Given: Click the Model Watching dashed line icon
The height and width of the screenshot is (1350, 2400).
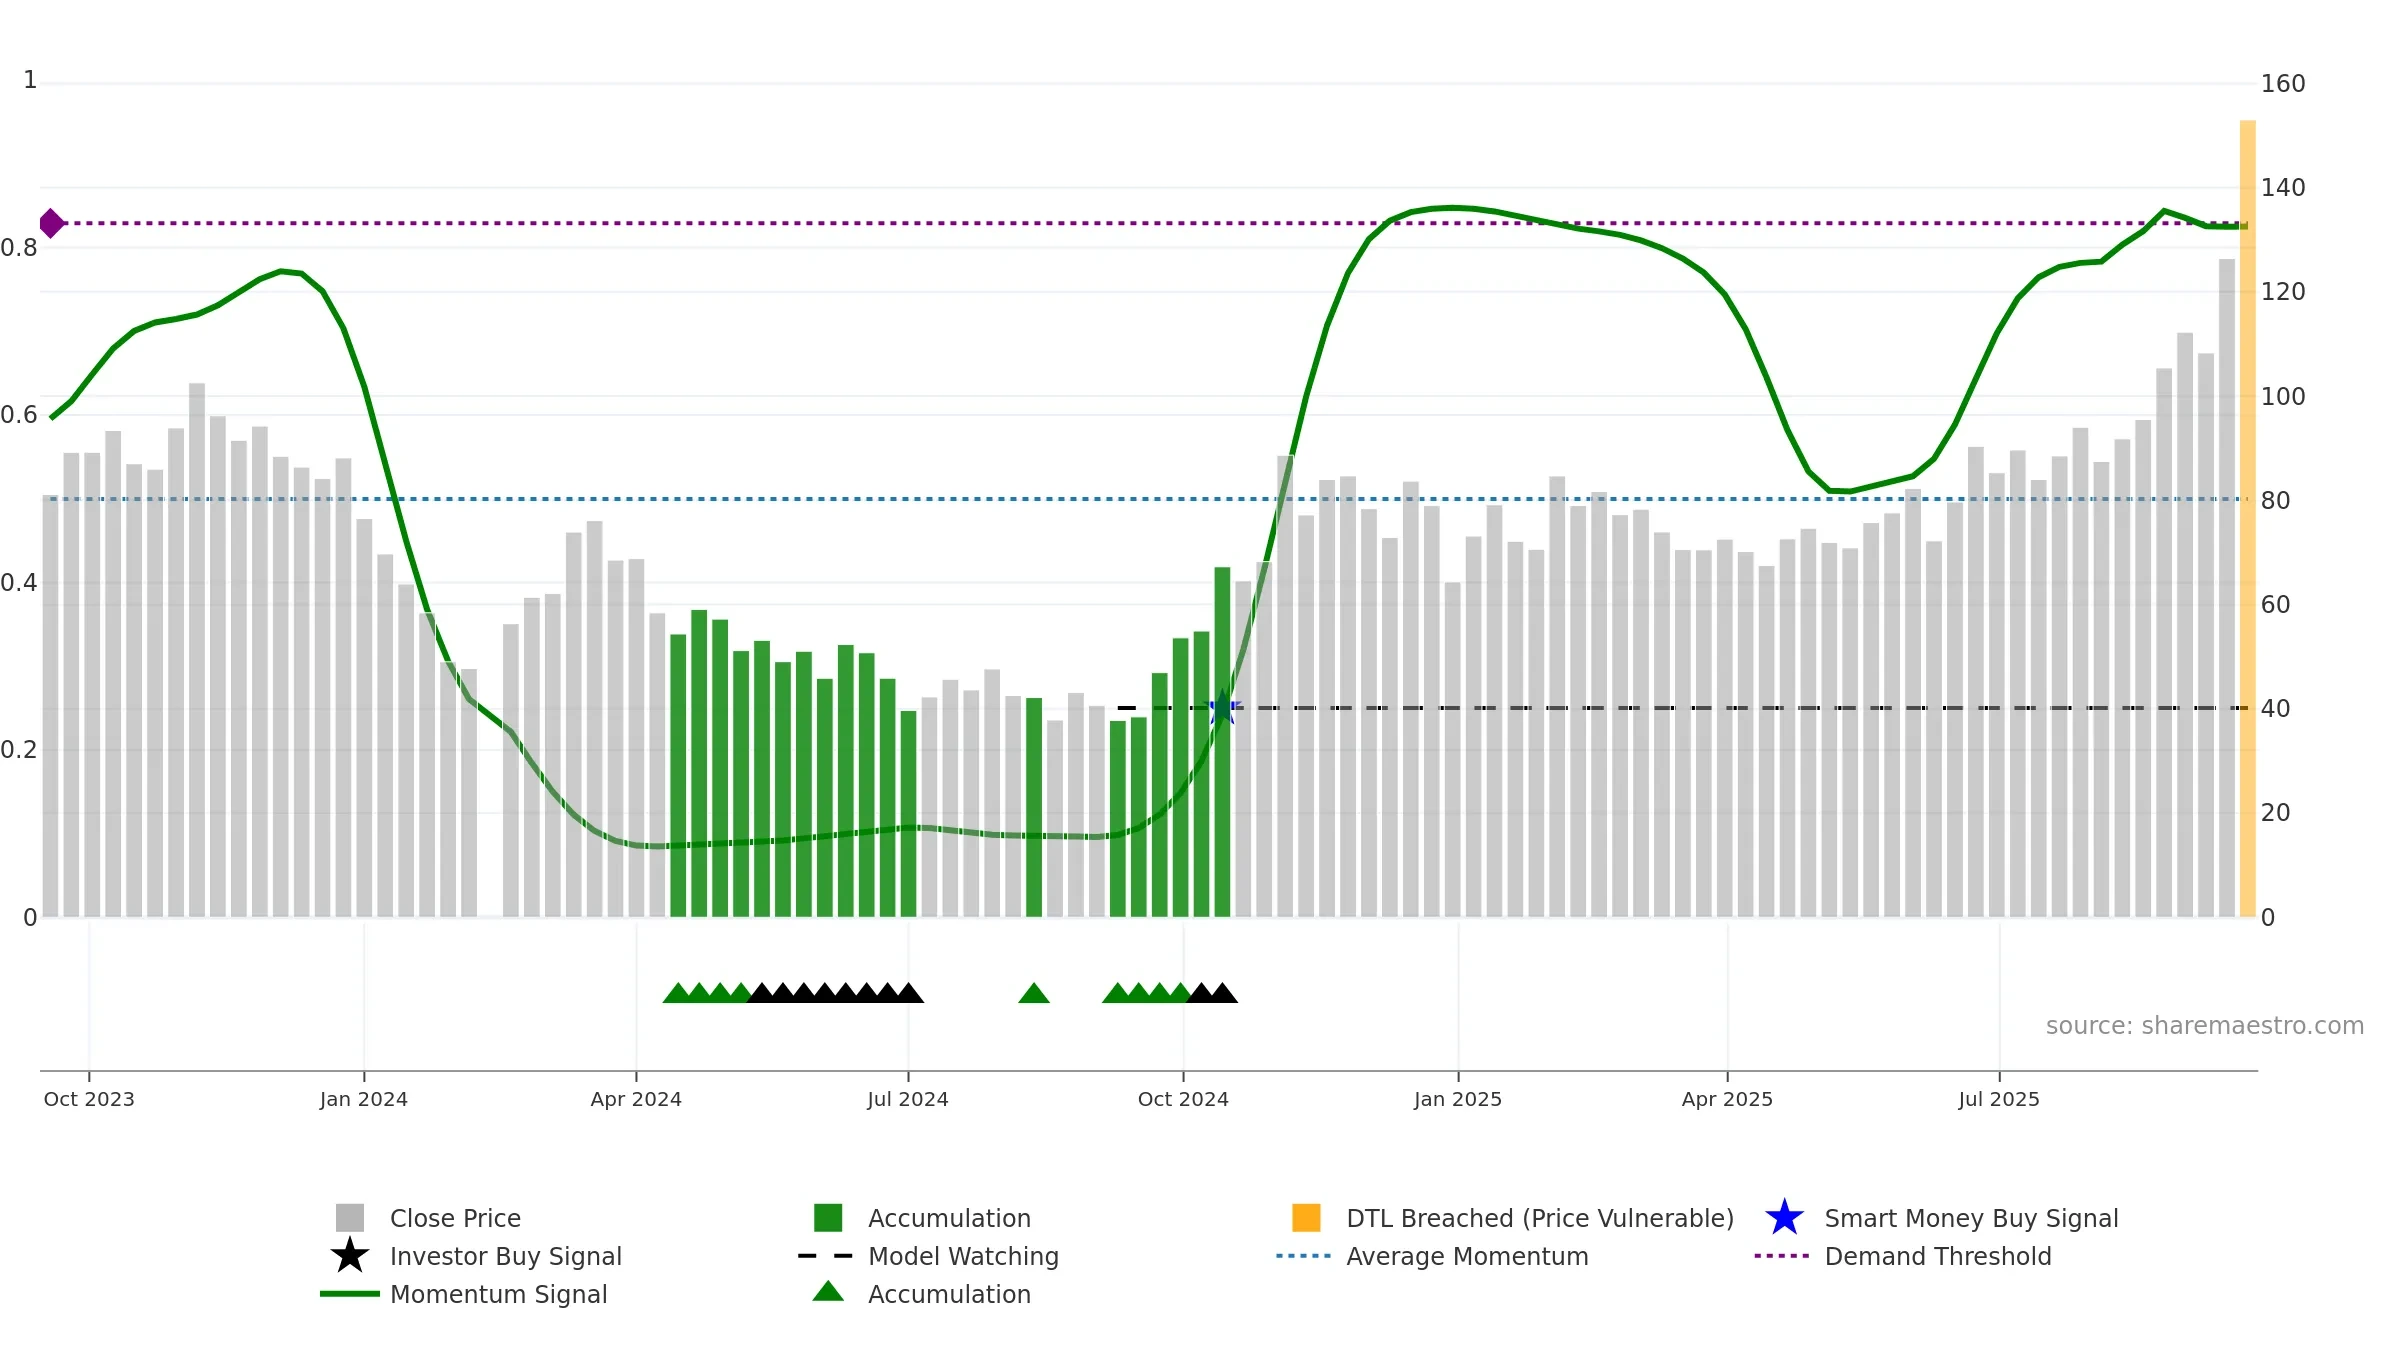Looking at the screenshot, I should click(x=826, y=1256).
